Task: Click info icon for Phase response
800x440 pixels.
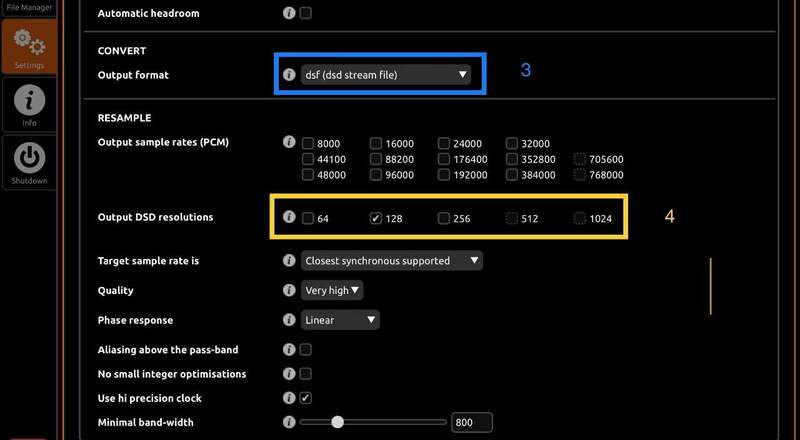Action: tap(289, 320)
